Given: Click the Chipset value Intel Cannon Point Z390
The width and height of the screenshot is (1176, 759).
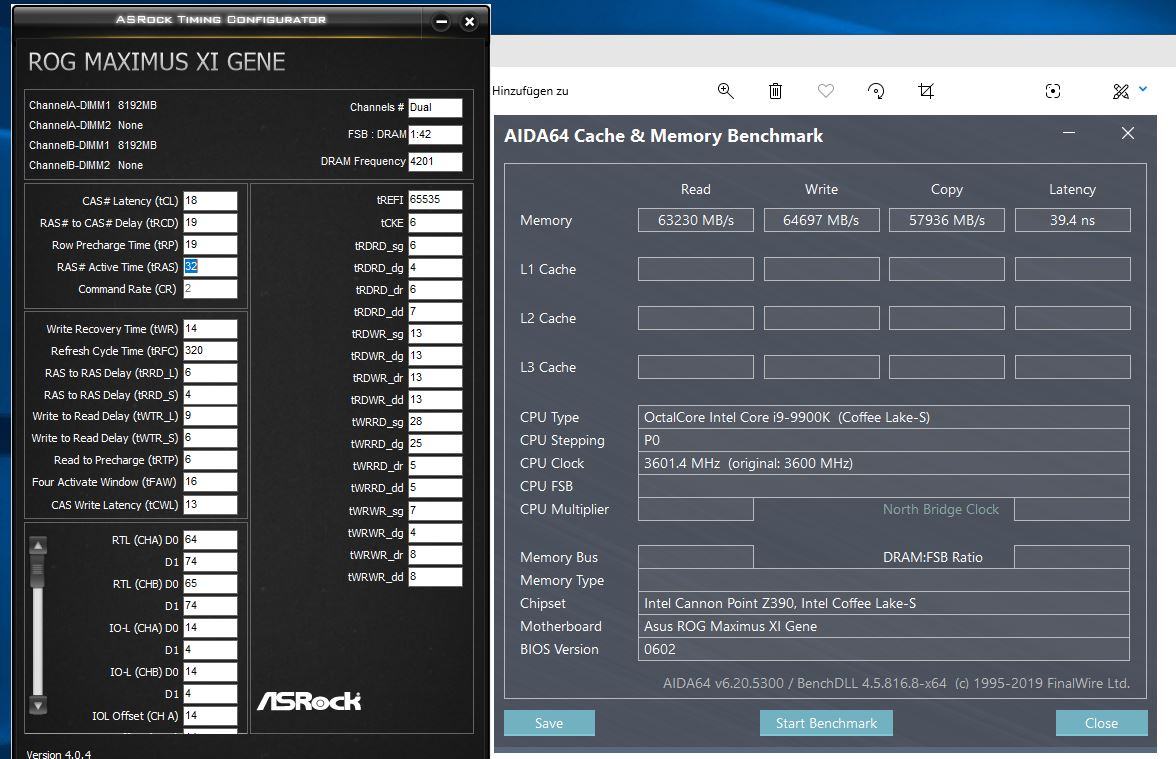Looking at the screenshot, I should (x=884, y=603).
